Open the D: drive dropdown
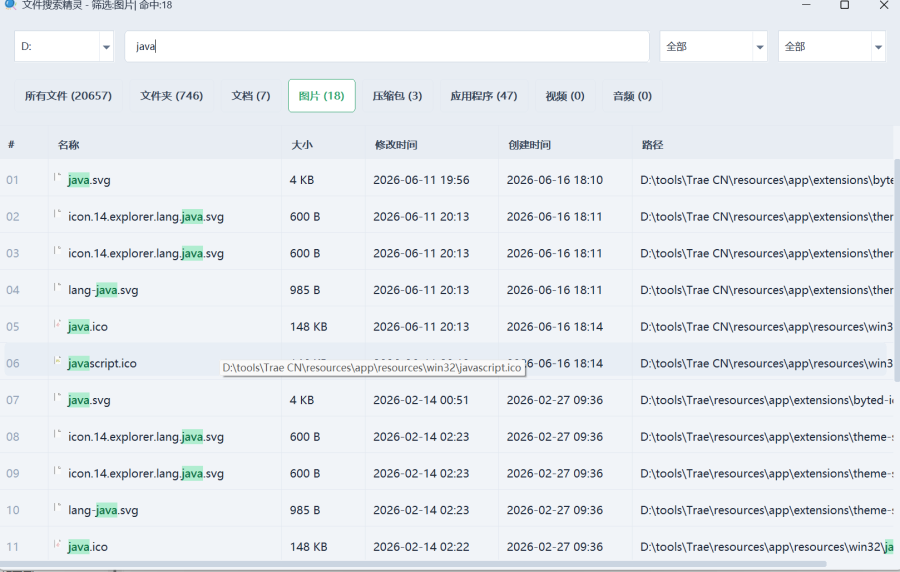 click(106, 47)
